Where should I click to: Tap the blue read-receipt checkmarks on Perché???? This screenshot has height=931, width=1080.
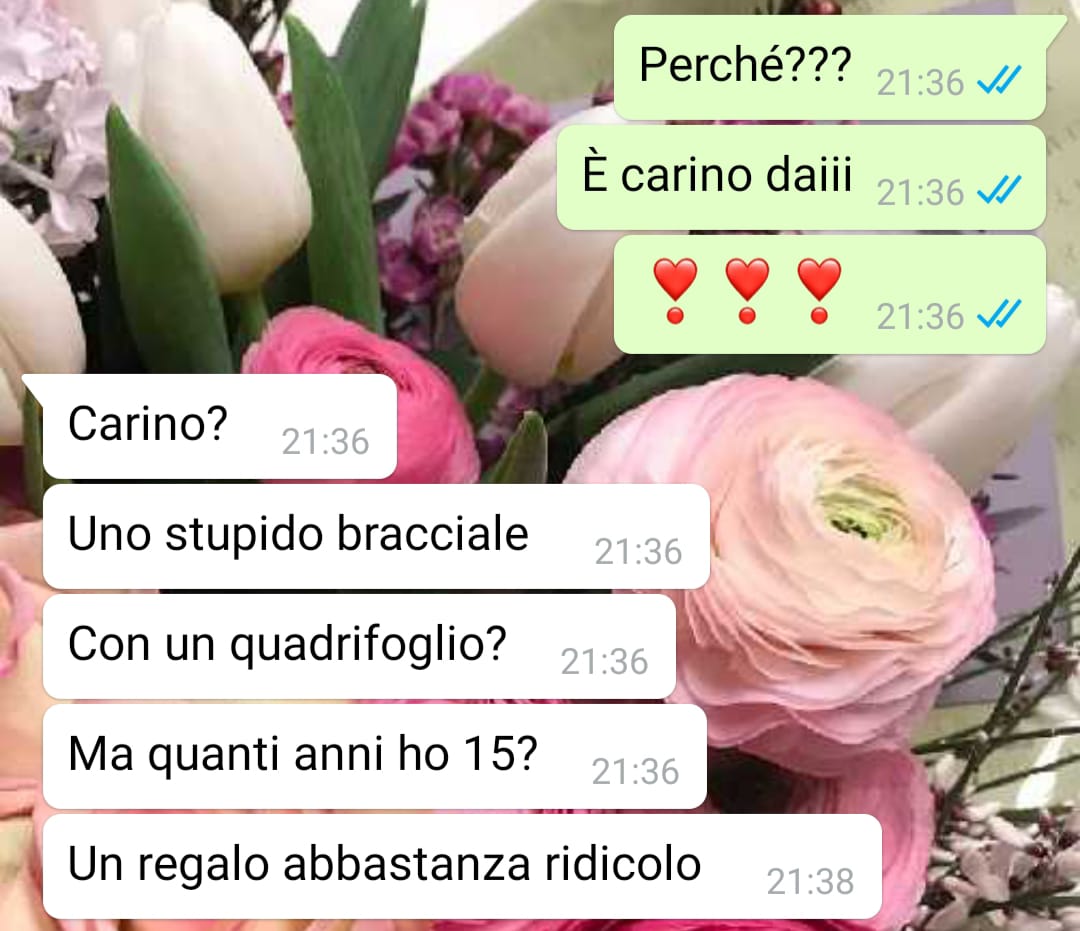pyautogui.click(x=999, y=80)
